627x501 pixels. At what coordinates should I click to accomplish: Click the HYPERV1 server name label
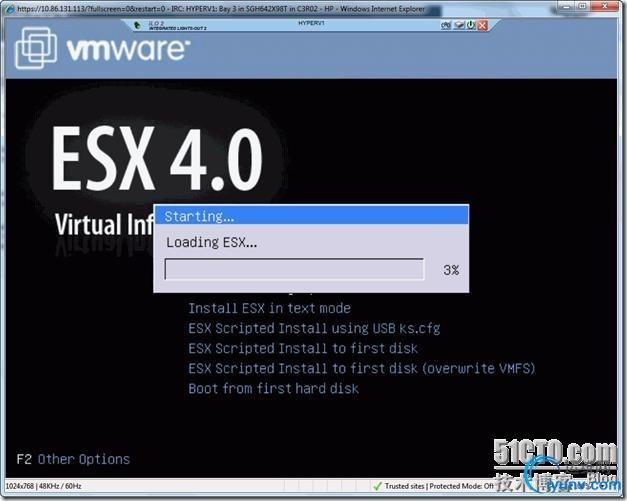[x=311, y=23]
